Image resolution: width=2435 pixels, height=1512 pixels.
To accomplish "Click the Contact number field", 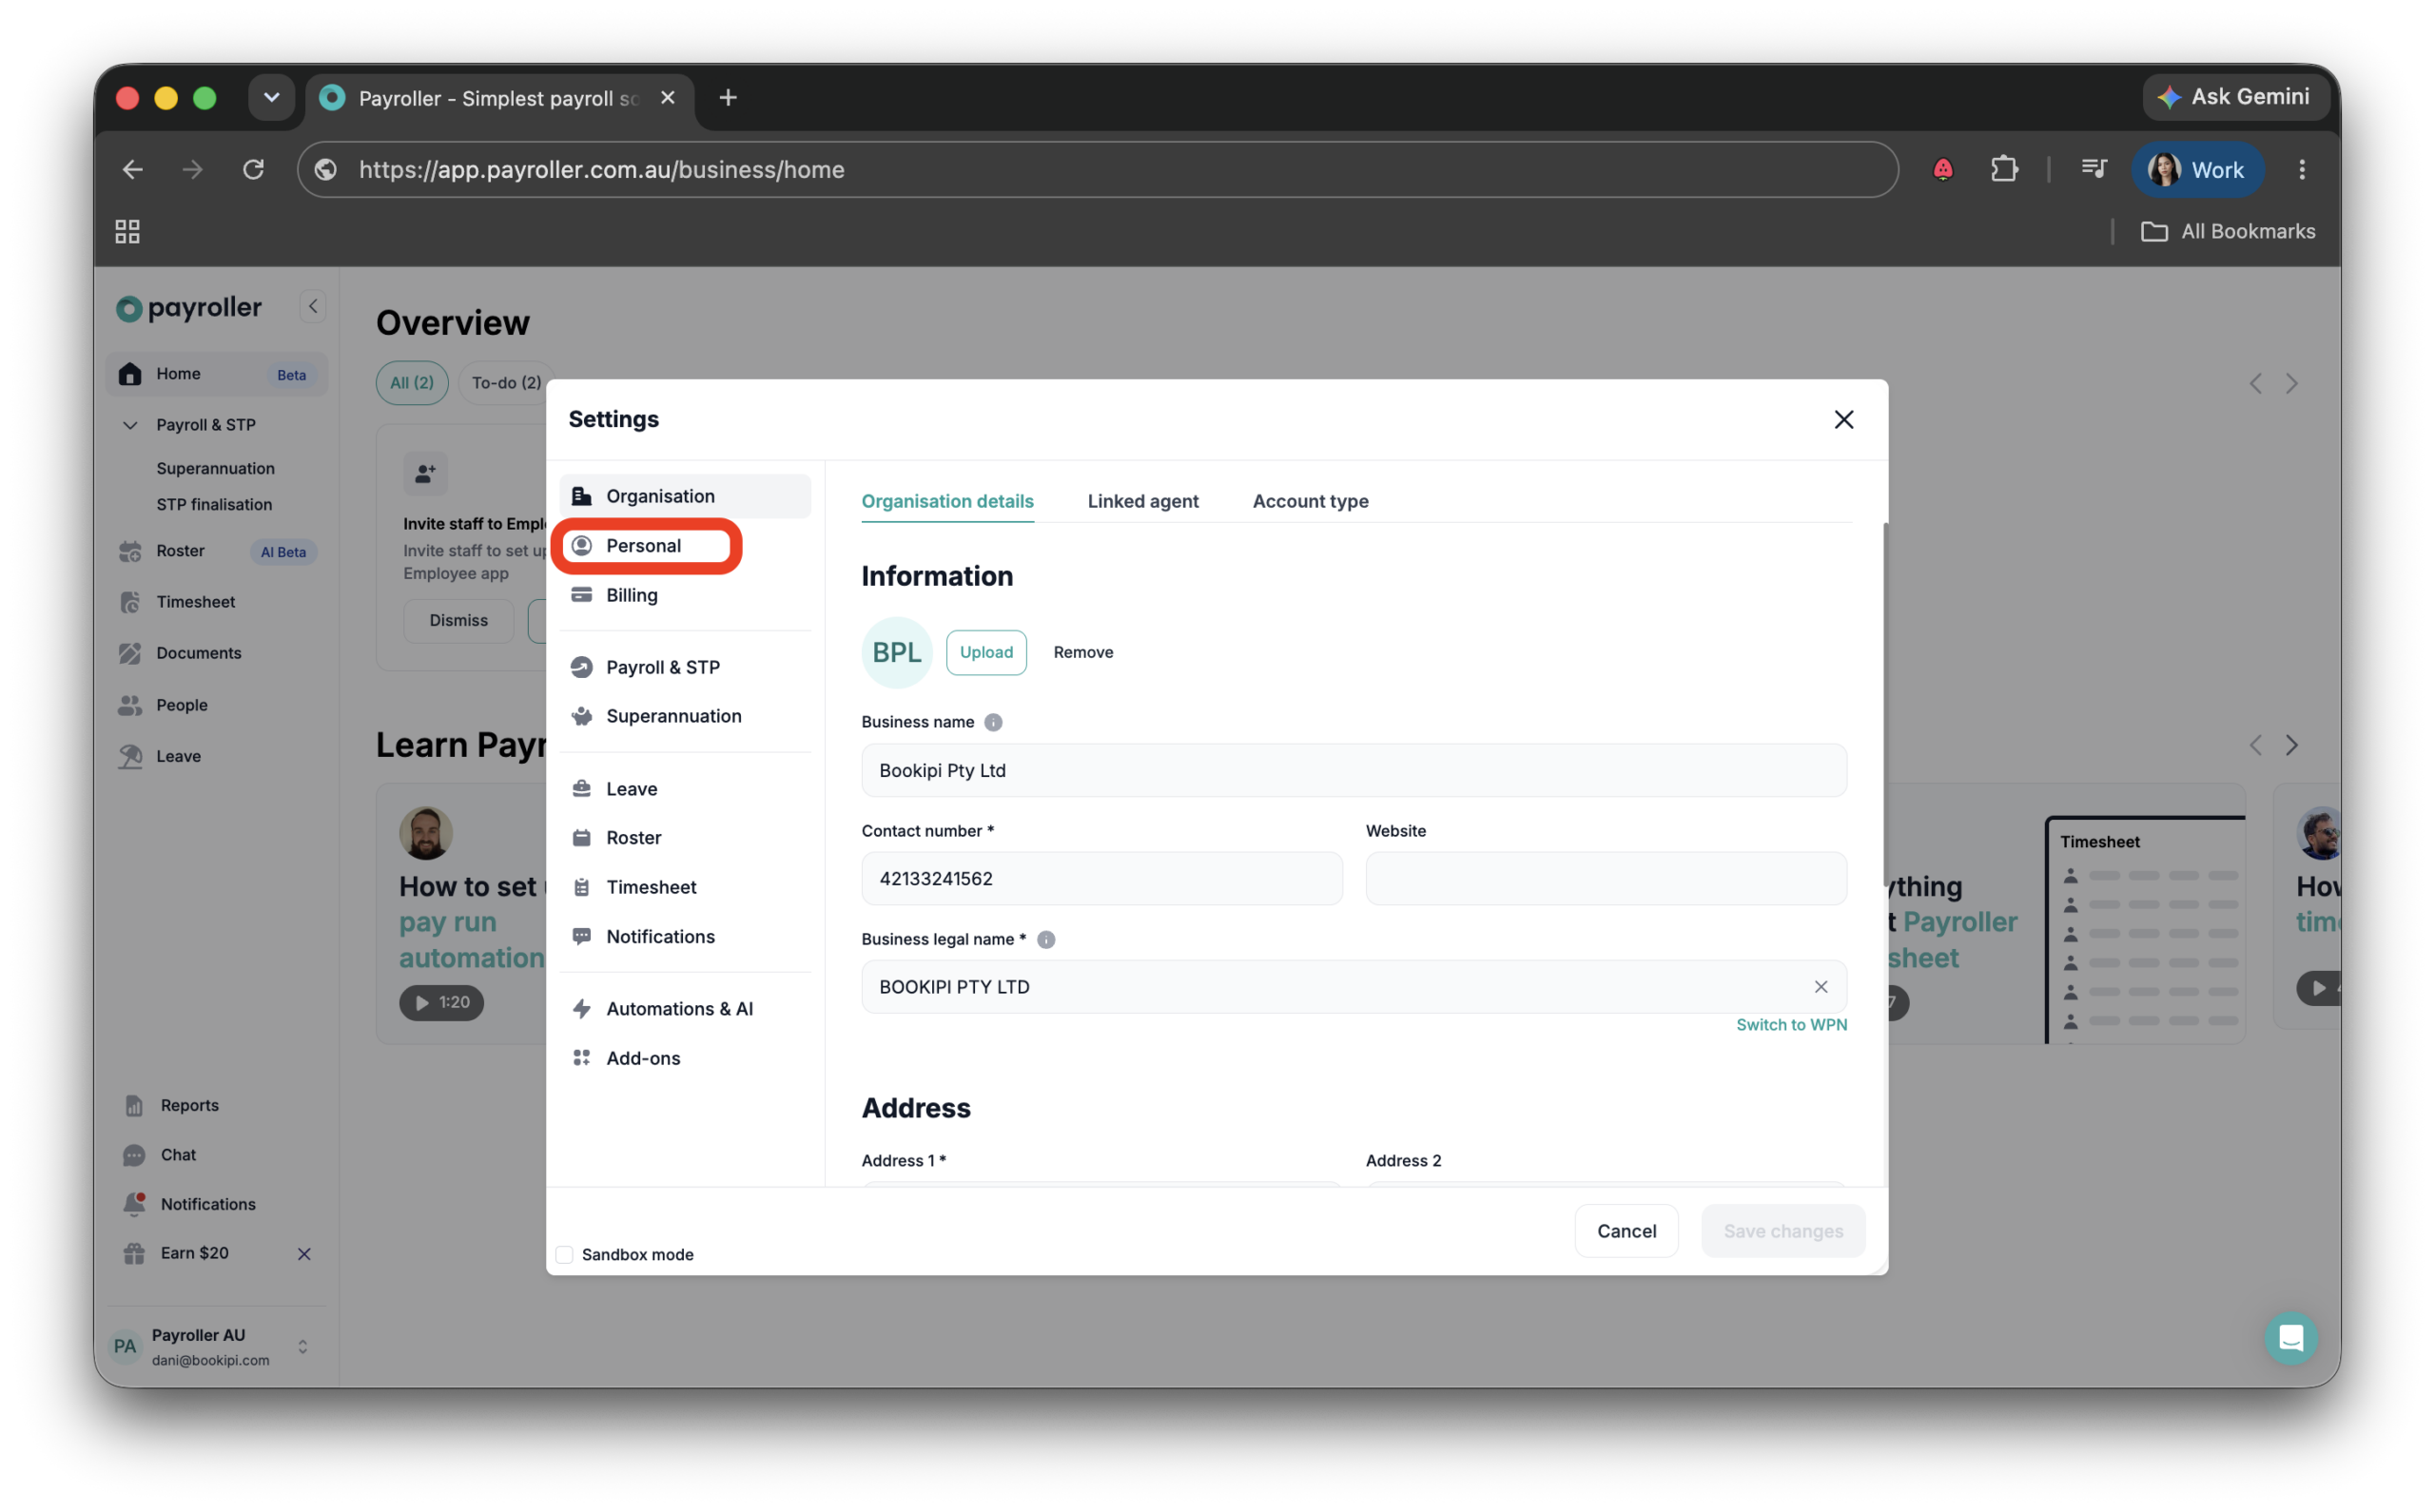I will pos(1101,878).
